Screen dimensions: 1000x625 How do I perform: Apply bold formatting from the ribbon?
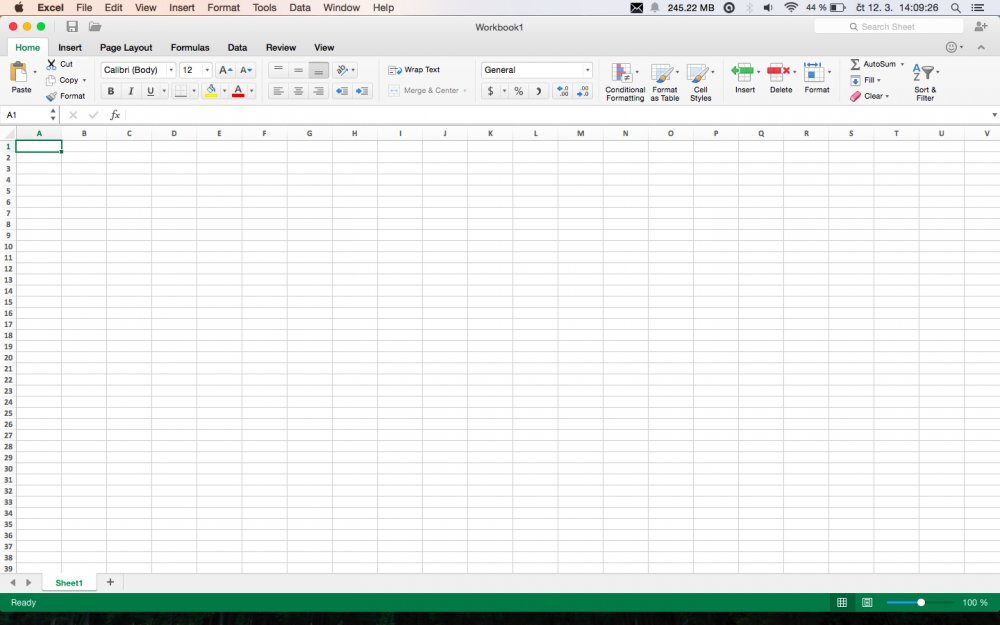pos(110,91)
